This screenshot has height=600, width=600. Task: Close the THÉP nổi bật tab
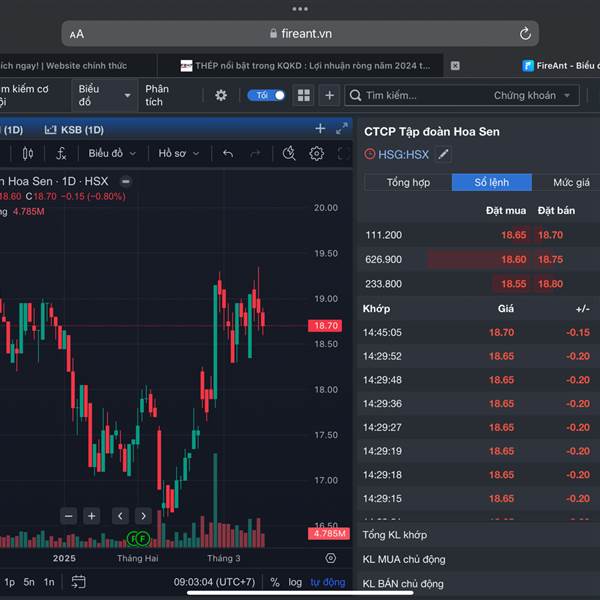click(455, 66)
